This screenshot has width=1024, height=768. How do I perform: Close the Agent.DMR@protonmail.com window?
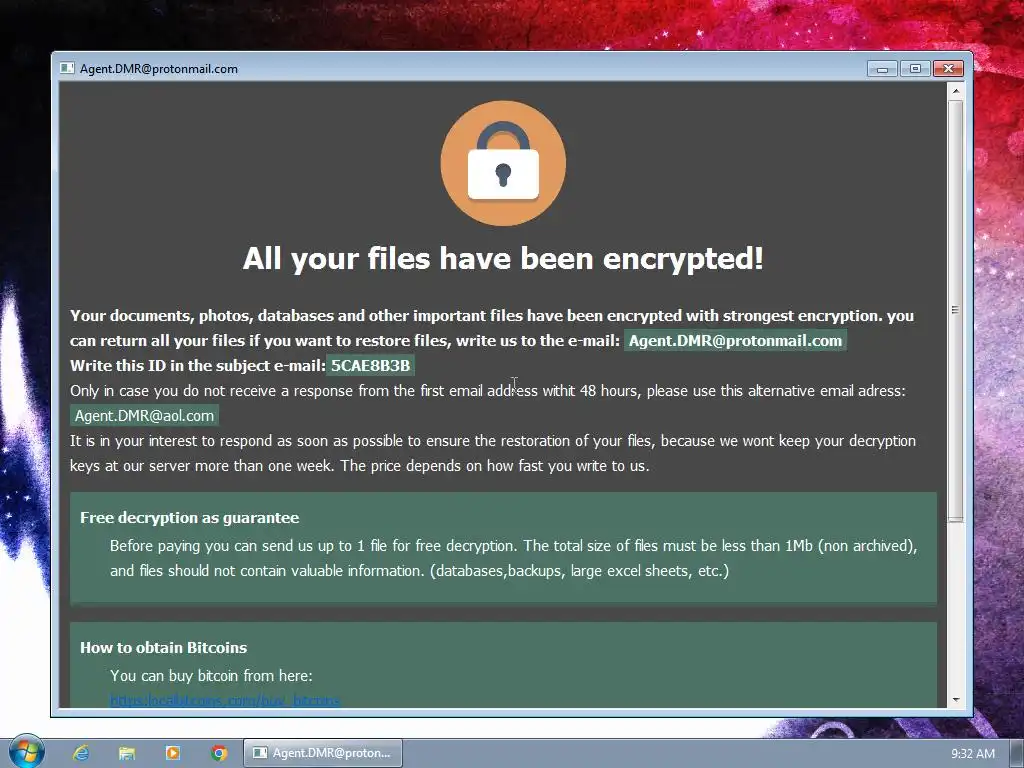(948, 69)
